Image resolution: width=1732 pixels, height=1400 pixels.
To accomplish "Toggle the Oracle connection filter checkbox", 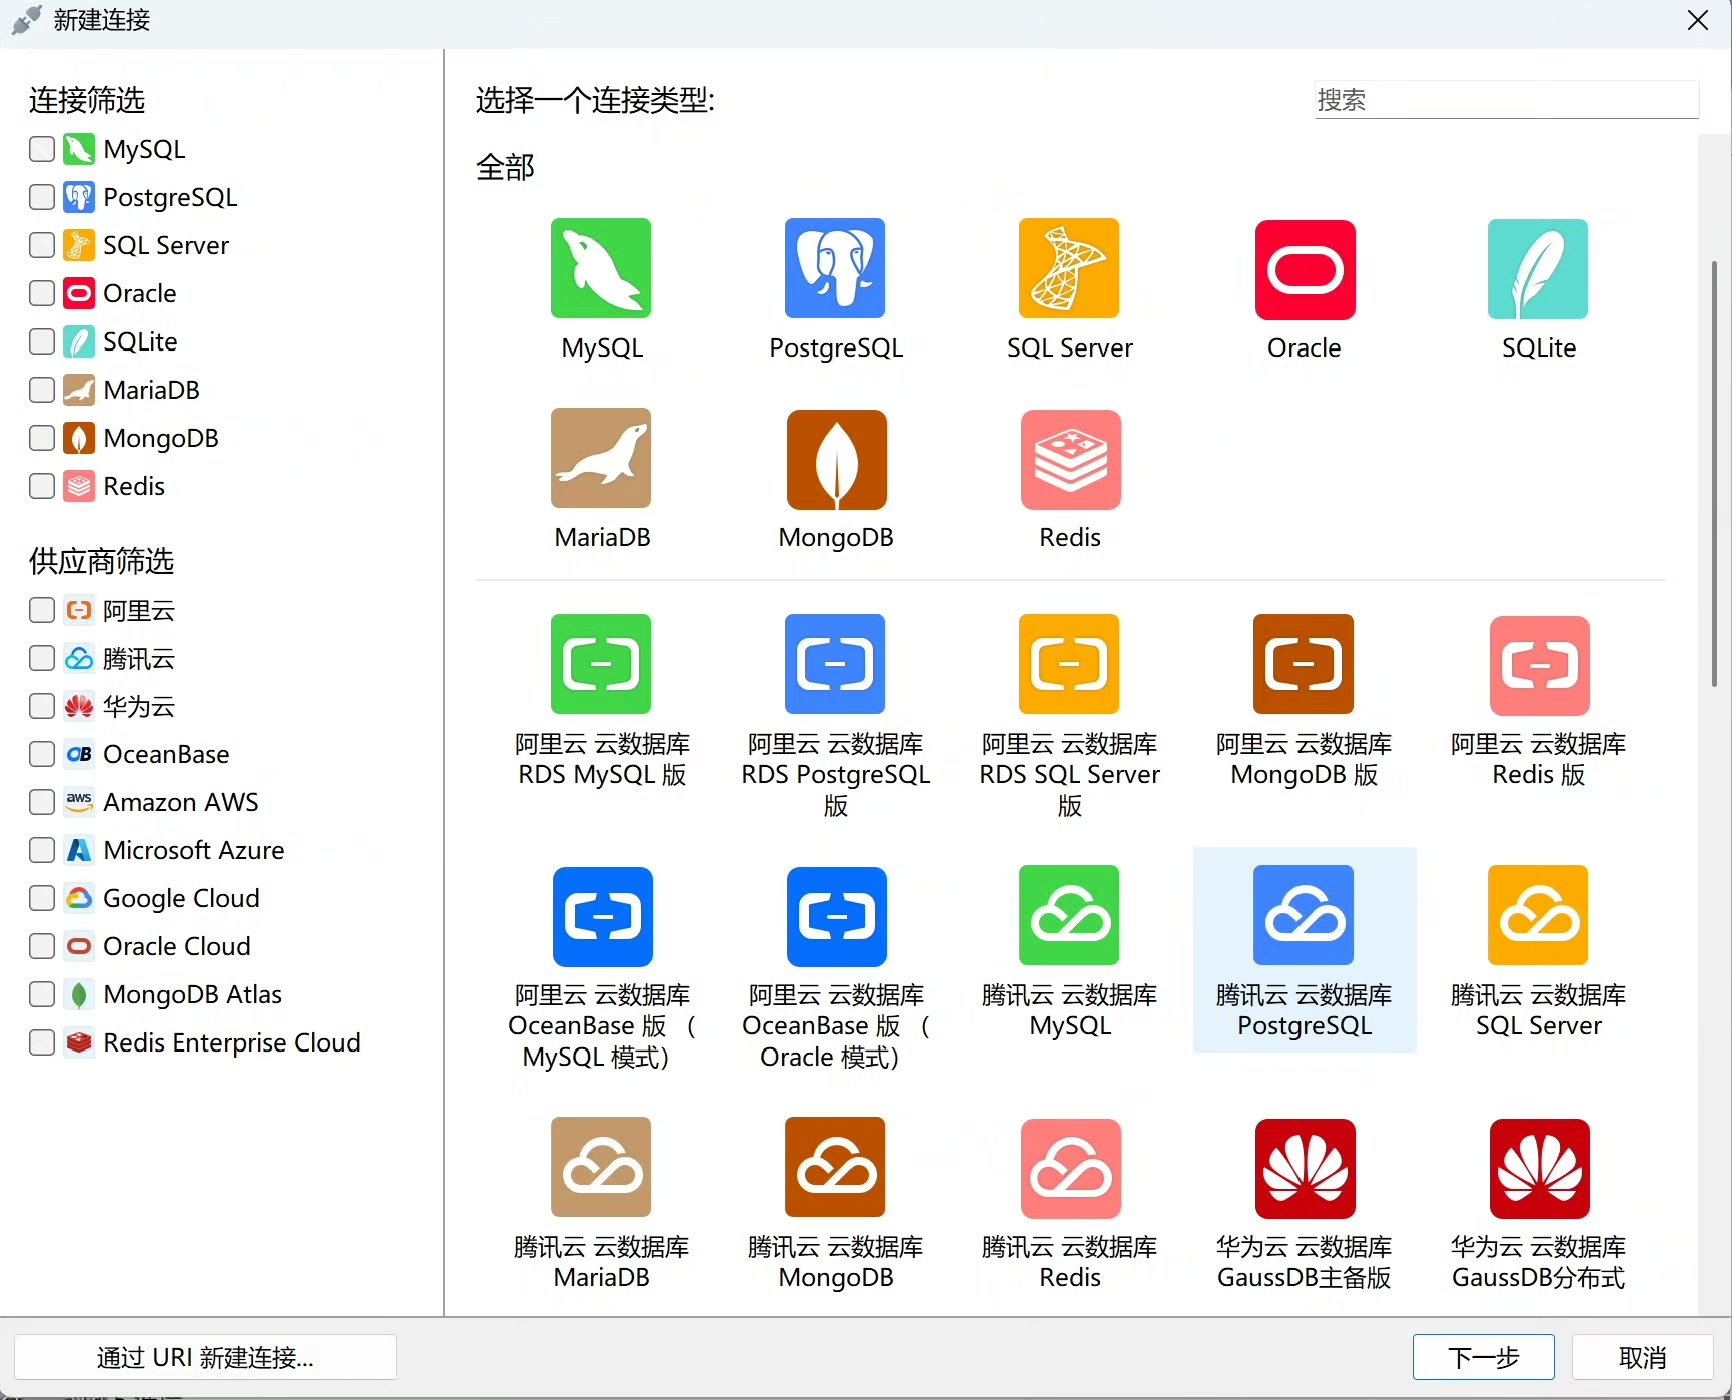I will (42, 293).
